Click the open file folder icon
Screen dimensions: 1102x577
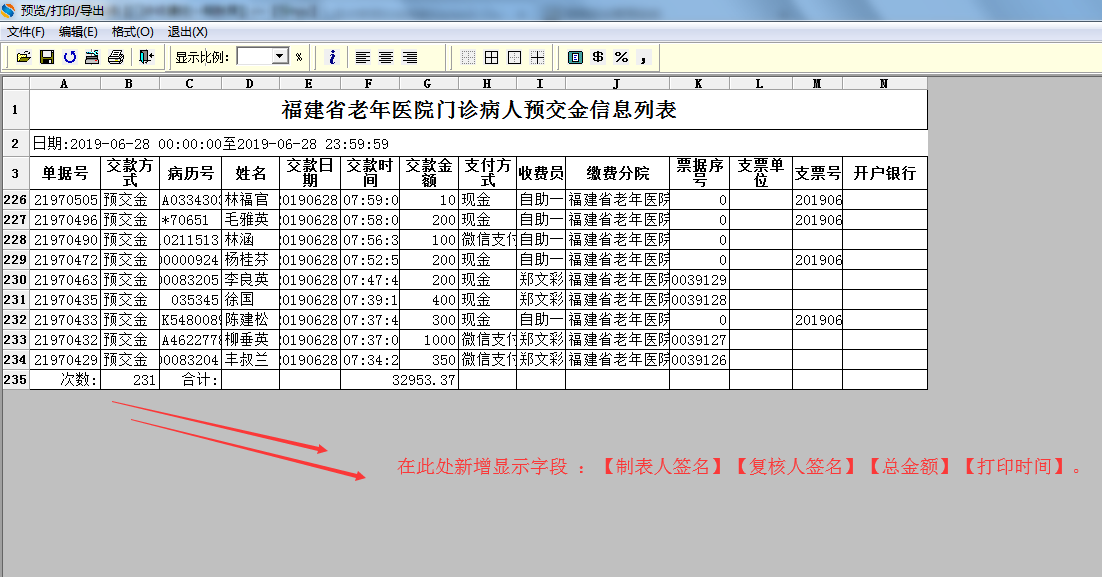coord(24,58)
